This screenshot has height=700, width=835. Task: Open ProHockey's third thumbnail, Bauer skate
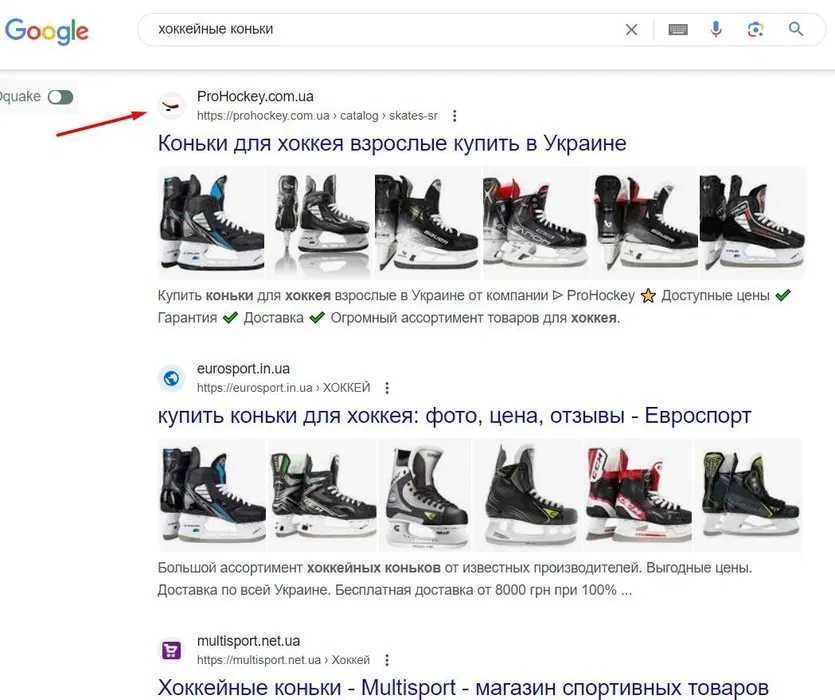[x=428, y=222]
